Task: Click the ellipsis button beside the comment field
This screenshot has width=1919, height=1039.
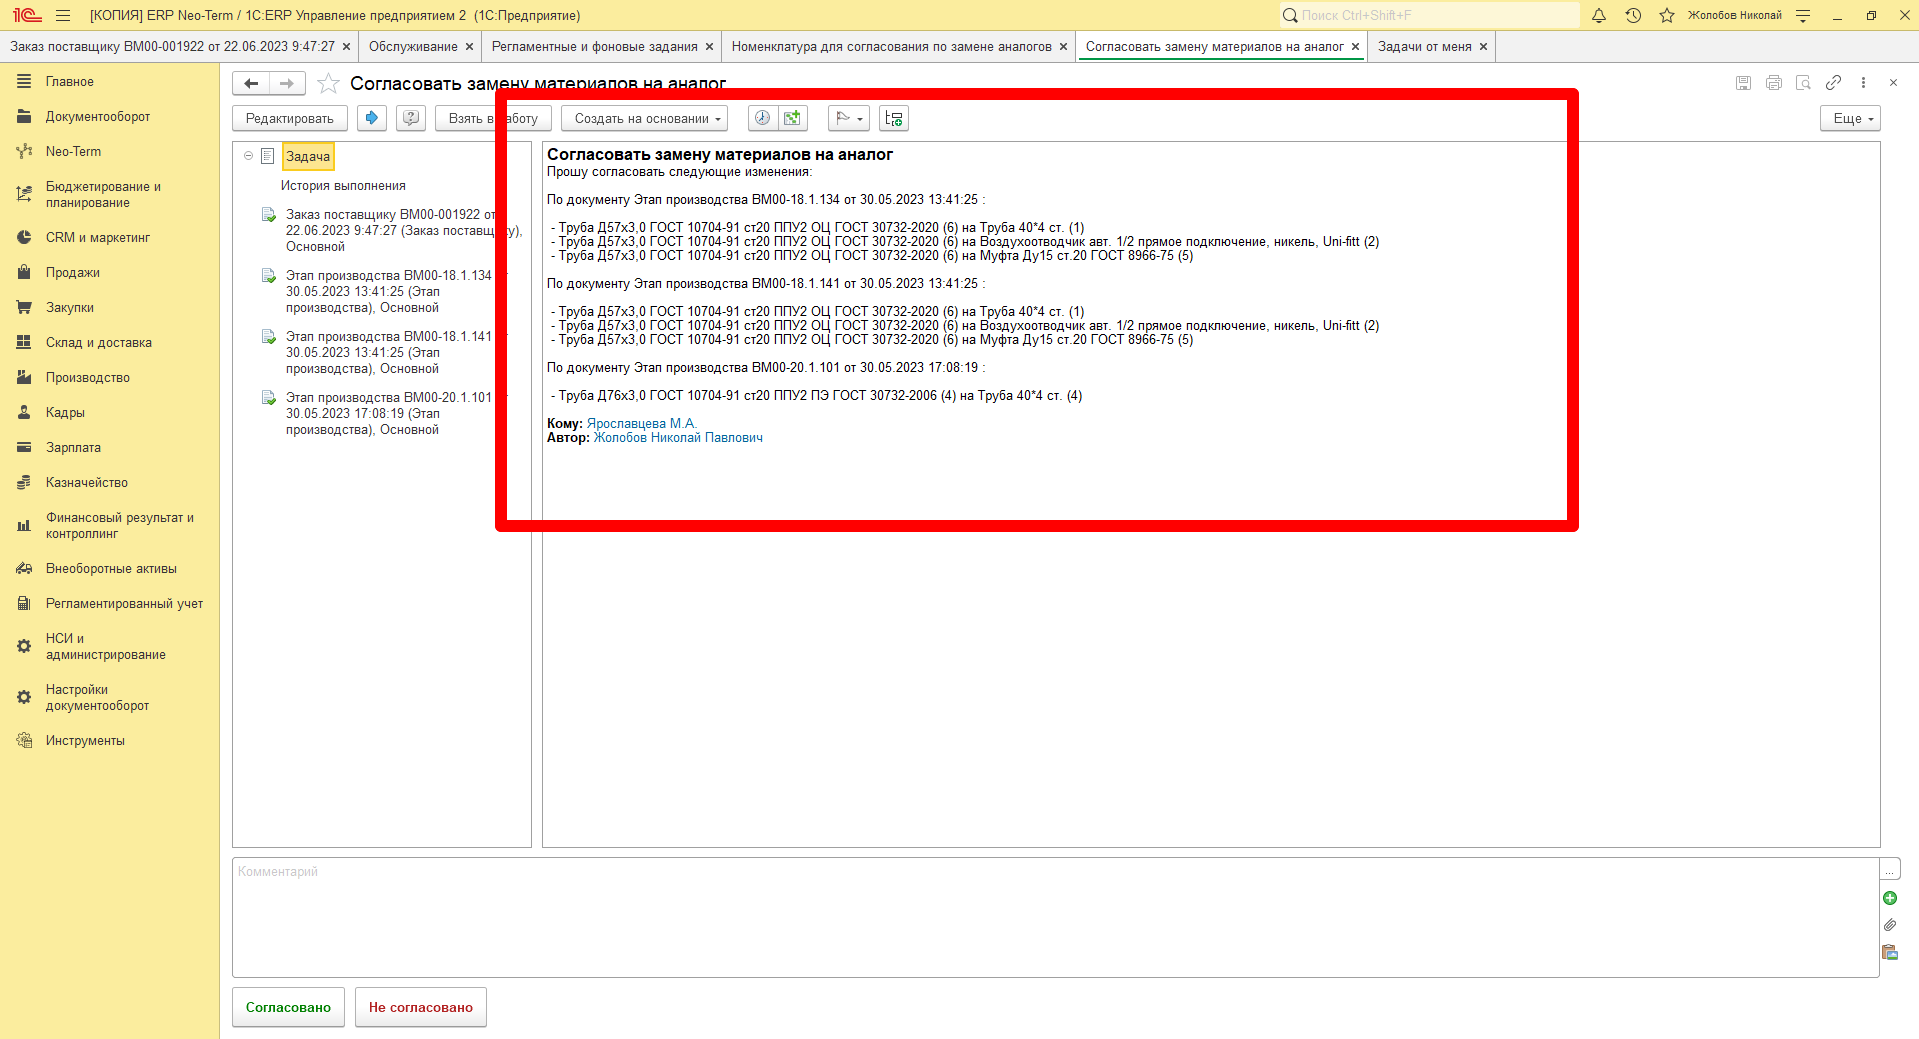Action: [1890, 869]
